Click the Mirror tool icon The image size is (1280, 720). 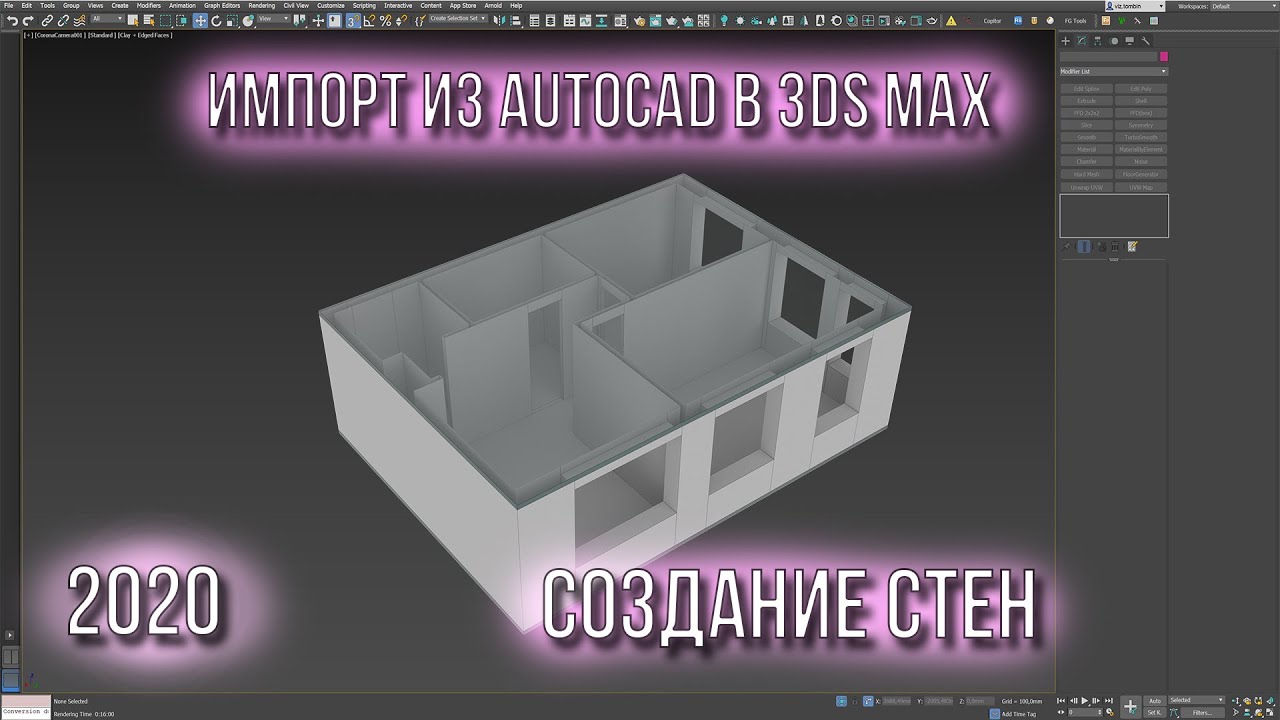[x=498, y=20]
